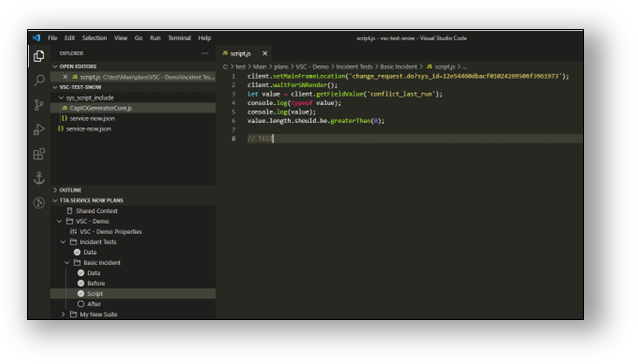Open the Source Control view icon

pyautogui.click(x=39, y=105)
